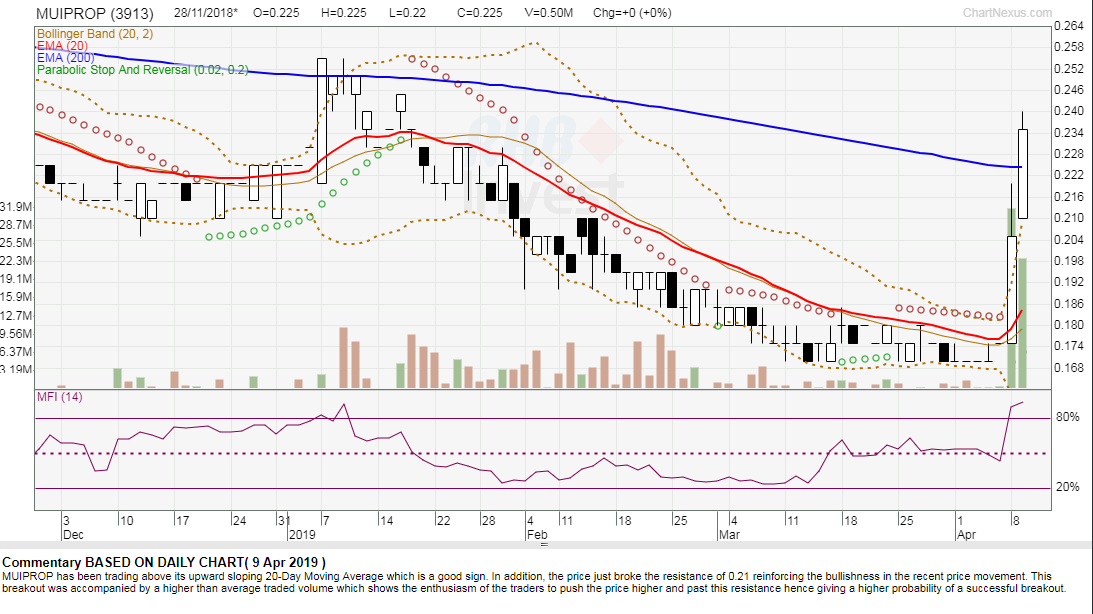Viewport: 1093px width, 614px height.
Task: Click the 2019 year label on time axis
Action: pyautogui.click(x=302, y=535)
